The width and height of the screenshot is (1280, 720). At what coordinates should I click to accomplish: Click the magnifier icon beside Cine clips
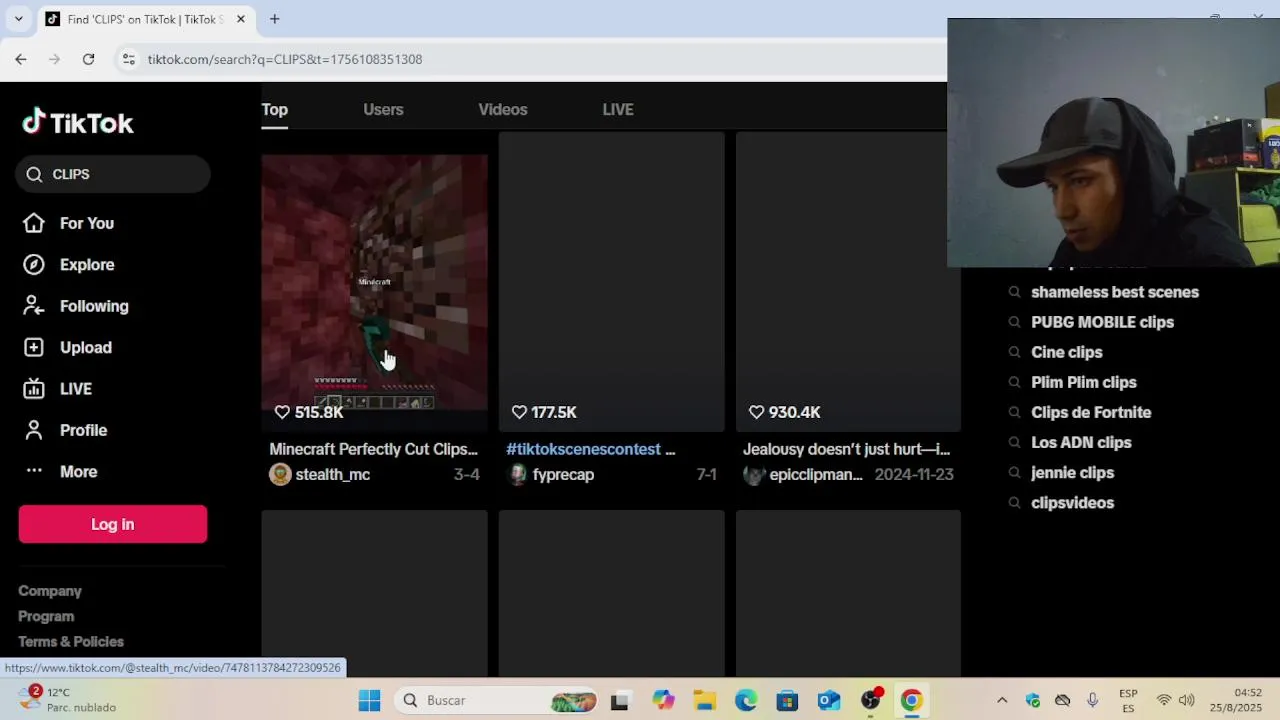click(1014, 352)
